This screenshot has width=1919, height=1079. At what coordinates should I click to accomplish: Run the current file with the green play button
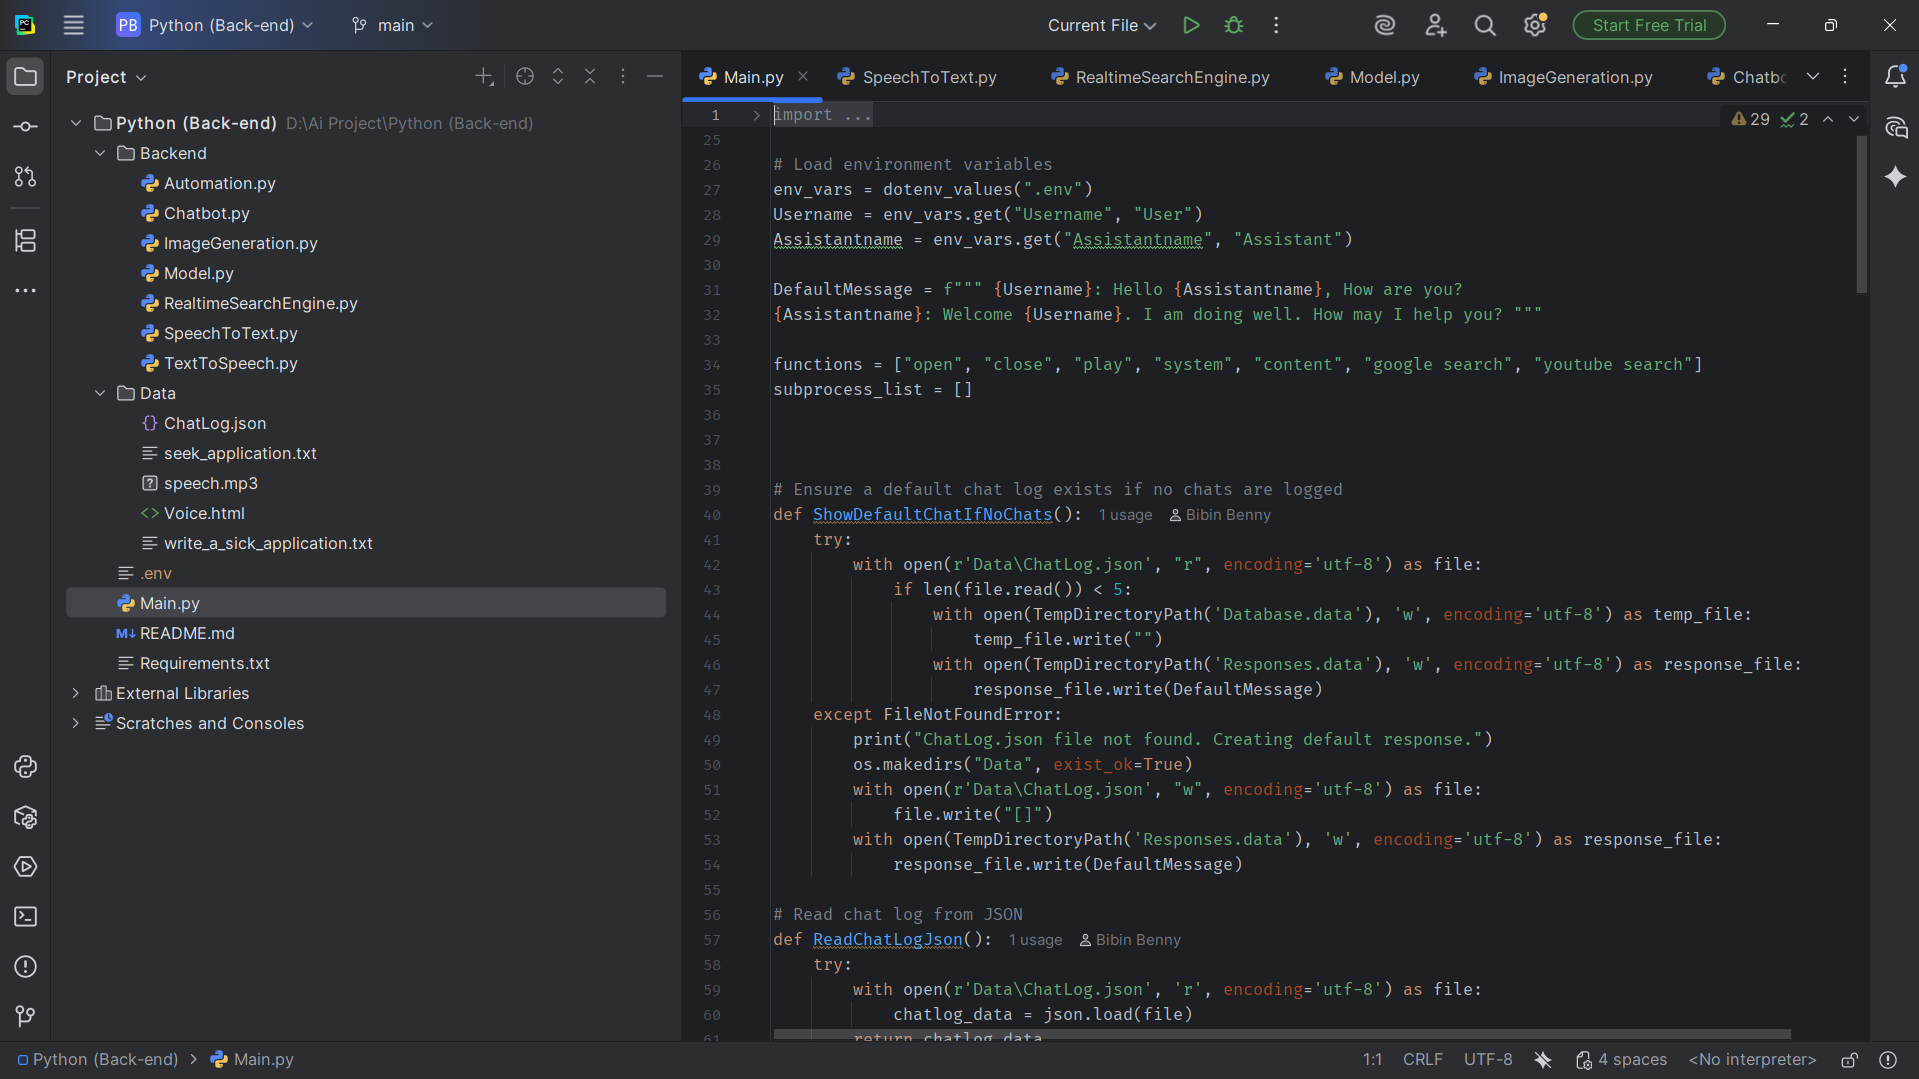pyautogui.click(x=1190, y=26)
